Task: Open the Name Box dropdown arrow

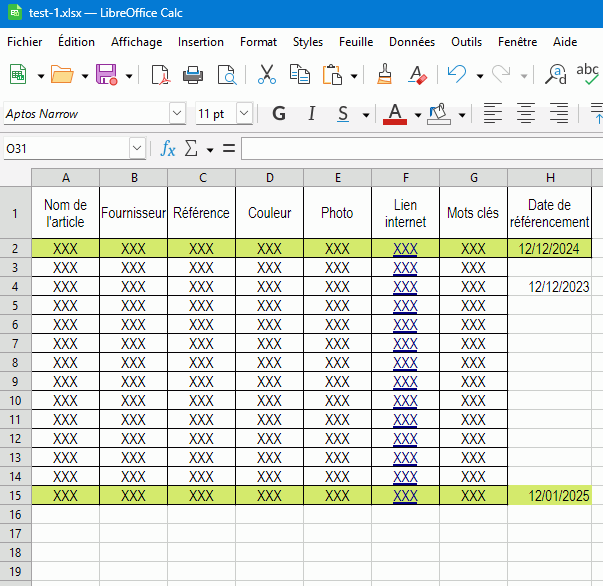Action: point(137,149)
